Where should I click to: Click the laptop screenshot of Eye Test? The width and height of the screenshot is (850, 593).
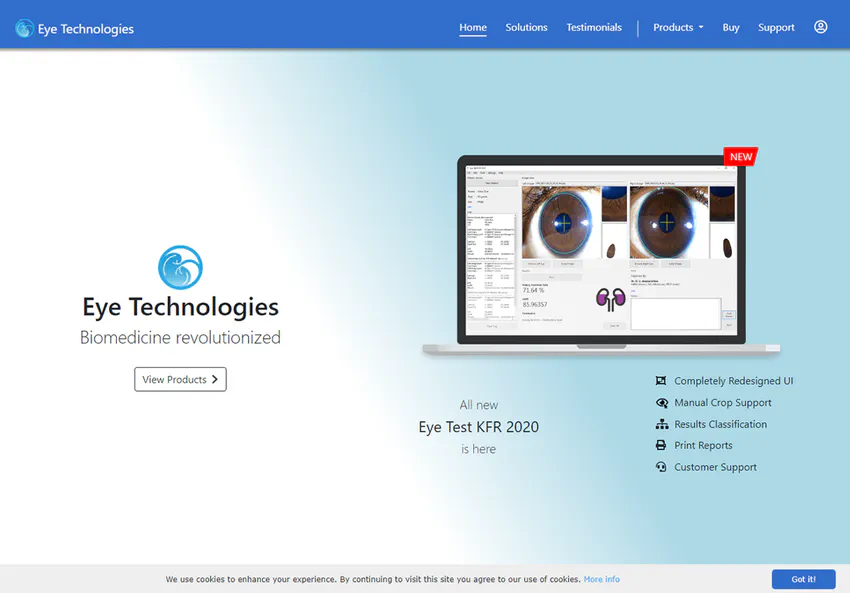pos(600,255)
